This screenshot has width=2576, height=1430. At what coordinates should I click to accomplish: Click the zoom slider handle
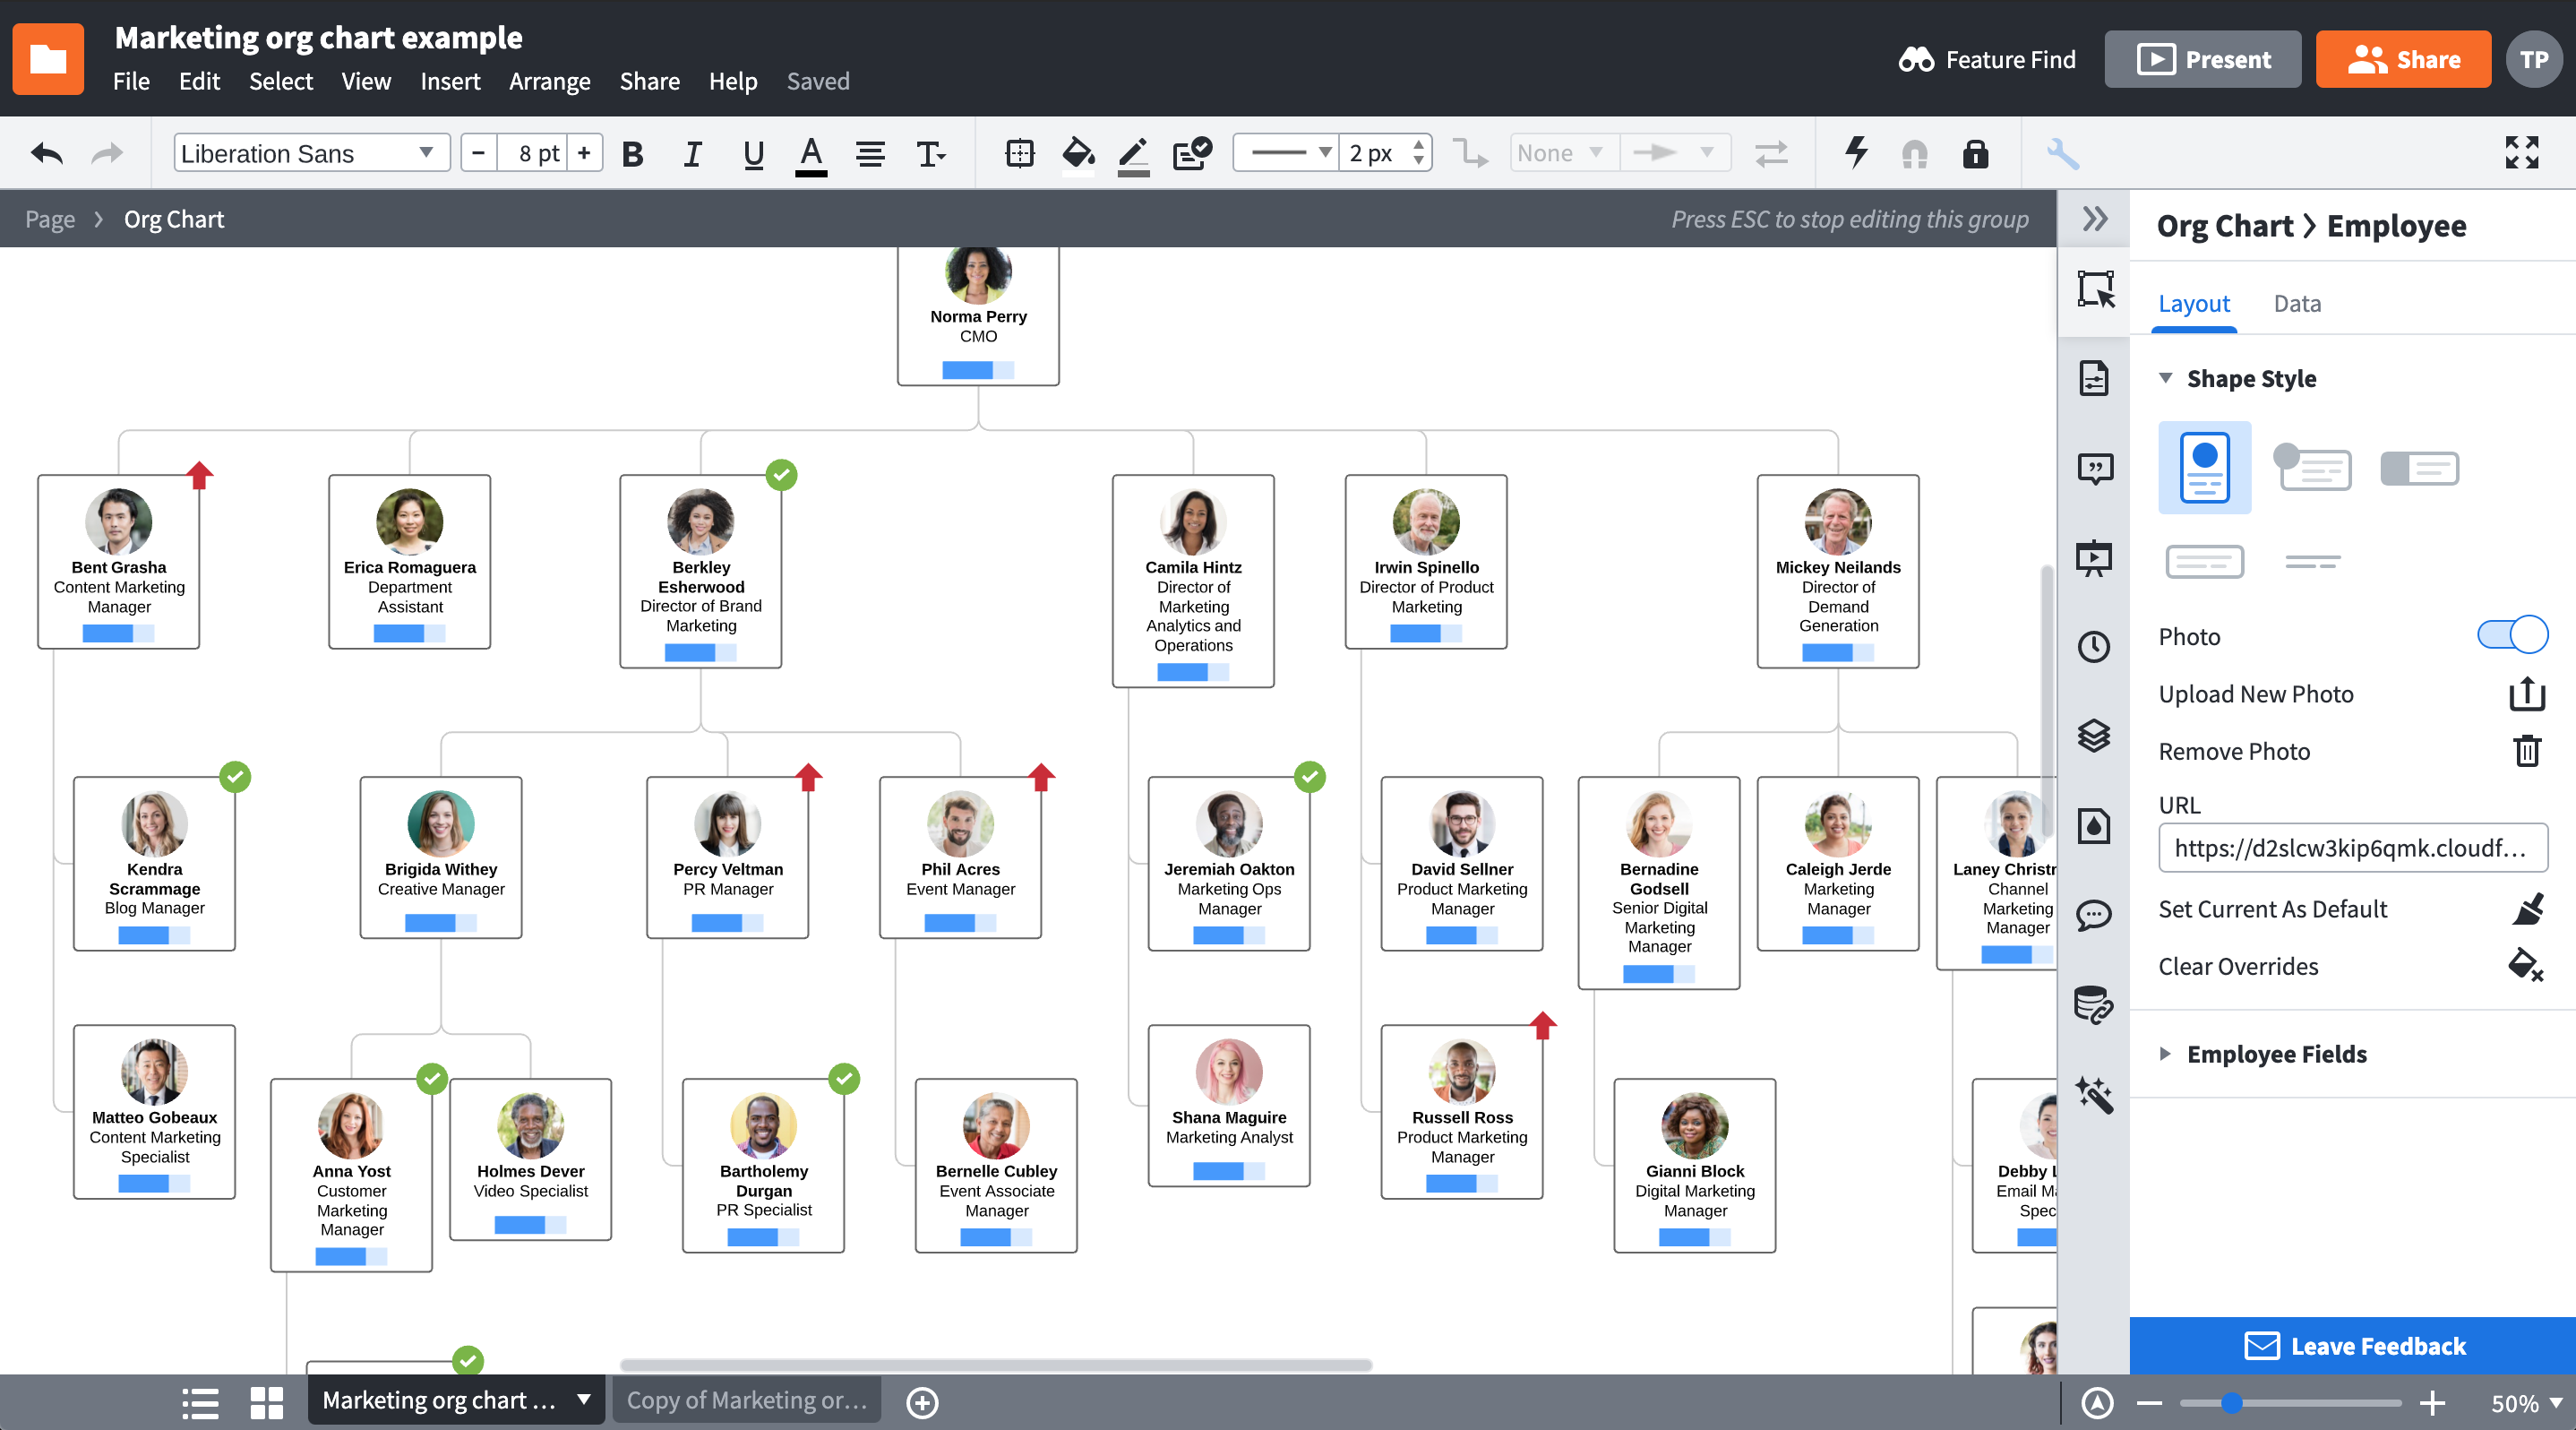[x=2231, y=1403]
